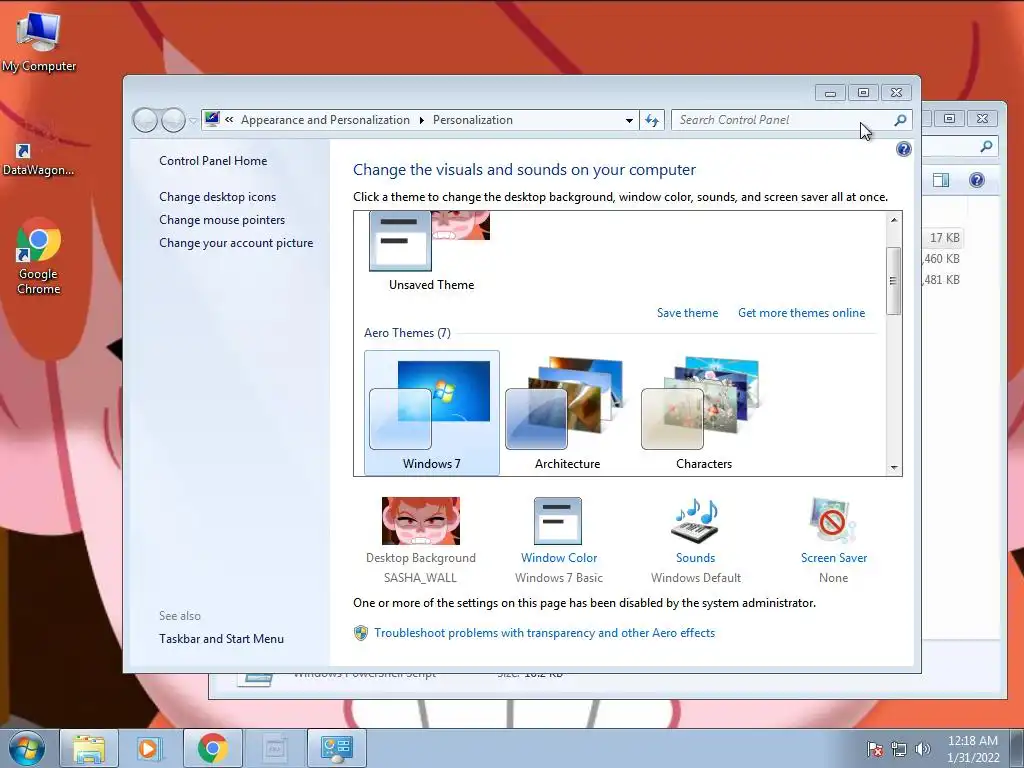Click help icon in background Explorer window
Image resolution: width=1024 pixels, height=768 pixels.
[976, 180]
